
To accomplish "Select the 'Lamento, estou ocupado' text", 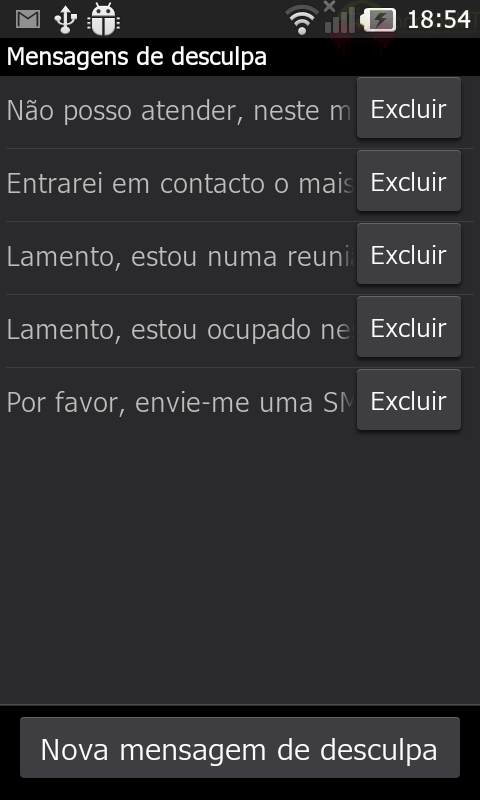I will (x=180, y=330).
